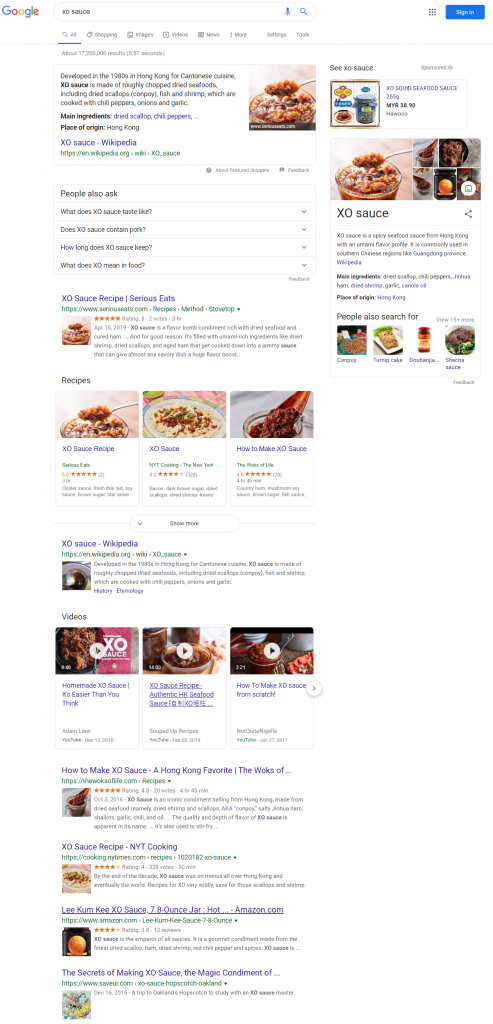Click the share icon beside XO sauce title
Viewport: 493px width, 1024px height.
point(468,214)
